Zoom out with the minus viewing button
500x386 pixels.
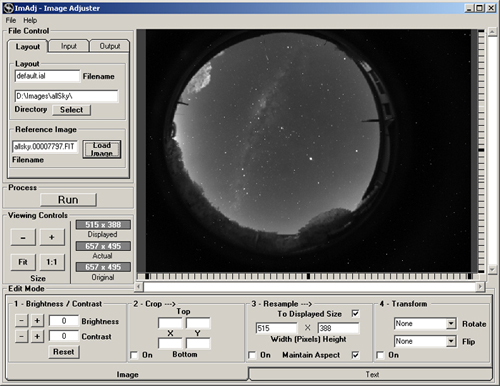pyautogui.click(x=23, y=237)
